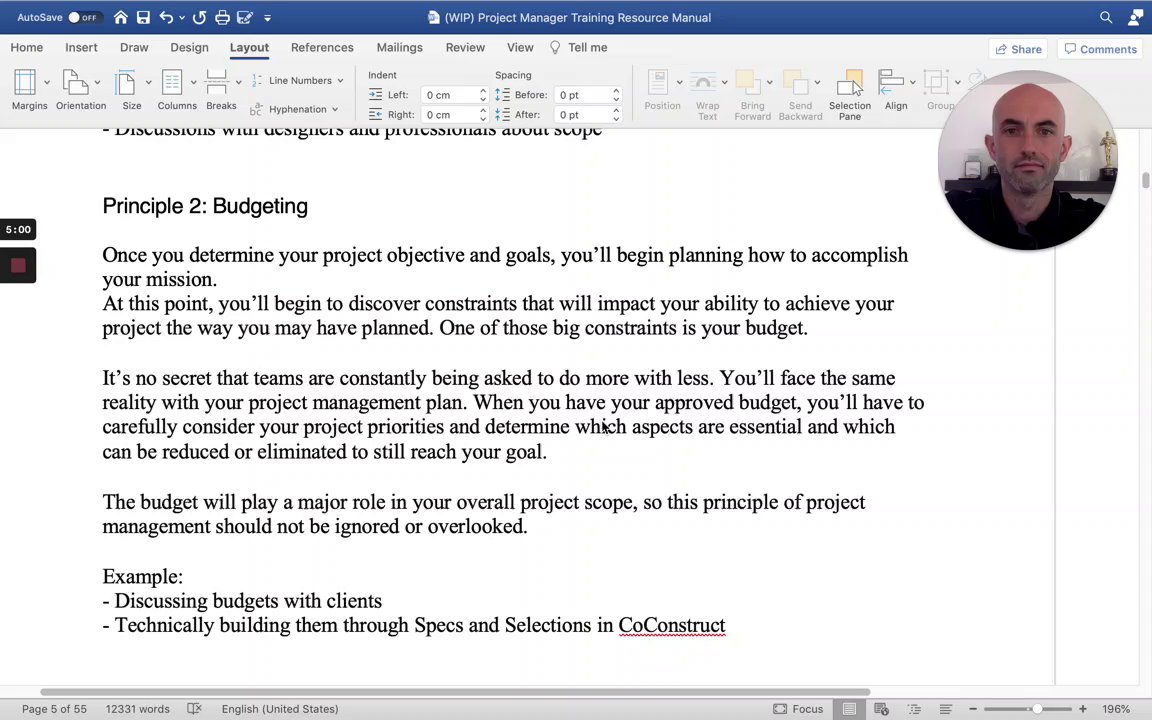Save the document with floppy disk icon
1152x720 pixels.
click(x=143, y=17)
